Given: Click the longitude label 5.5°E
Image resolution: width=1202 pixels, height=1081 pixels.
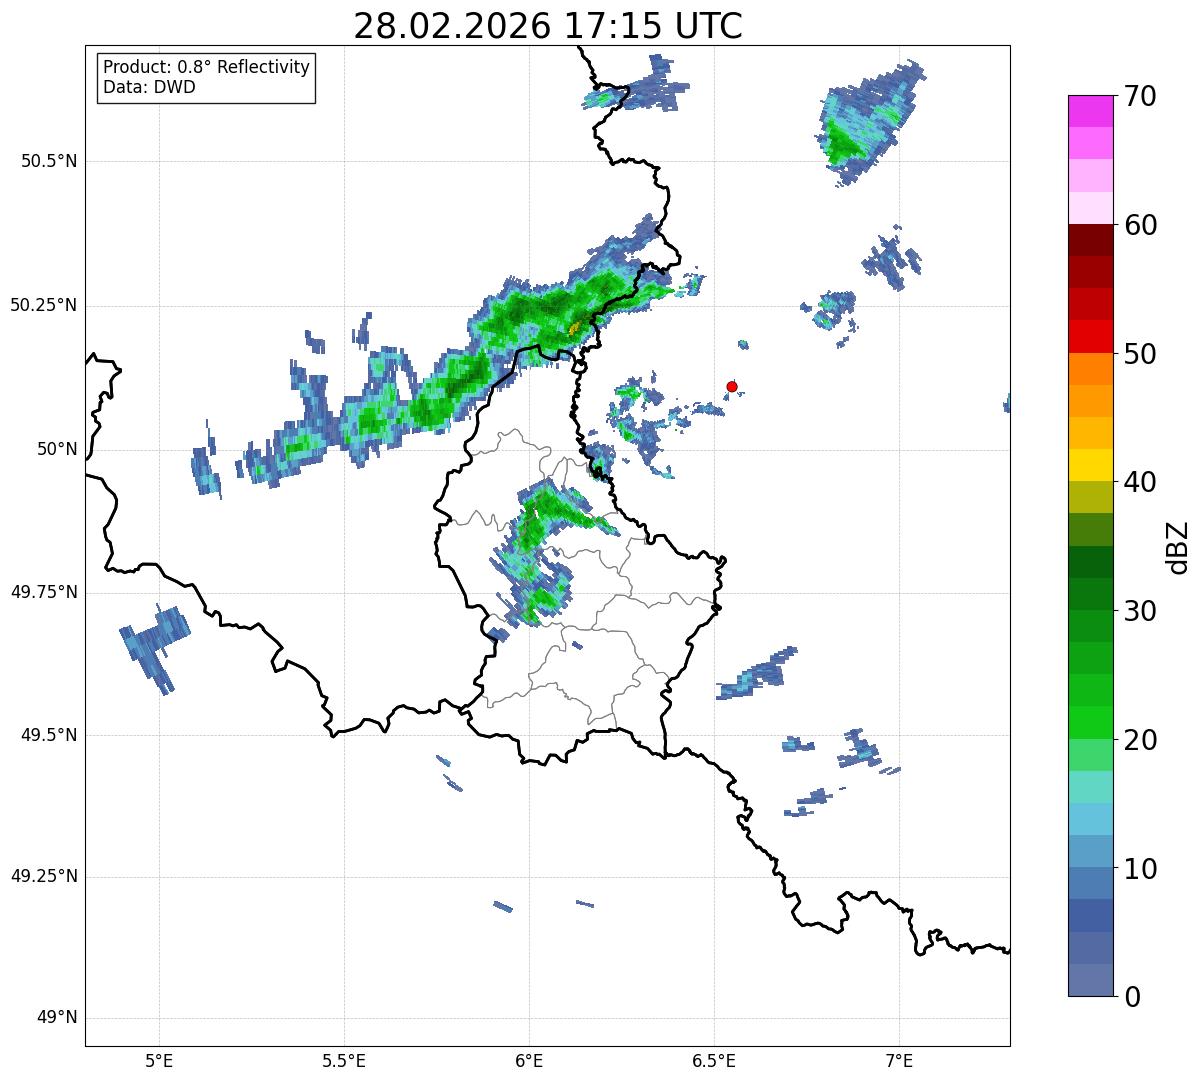Looking at the screenshot, I should tap(344, 1060).
